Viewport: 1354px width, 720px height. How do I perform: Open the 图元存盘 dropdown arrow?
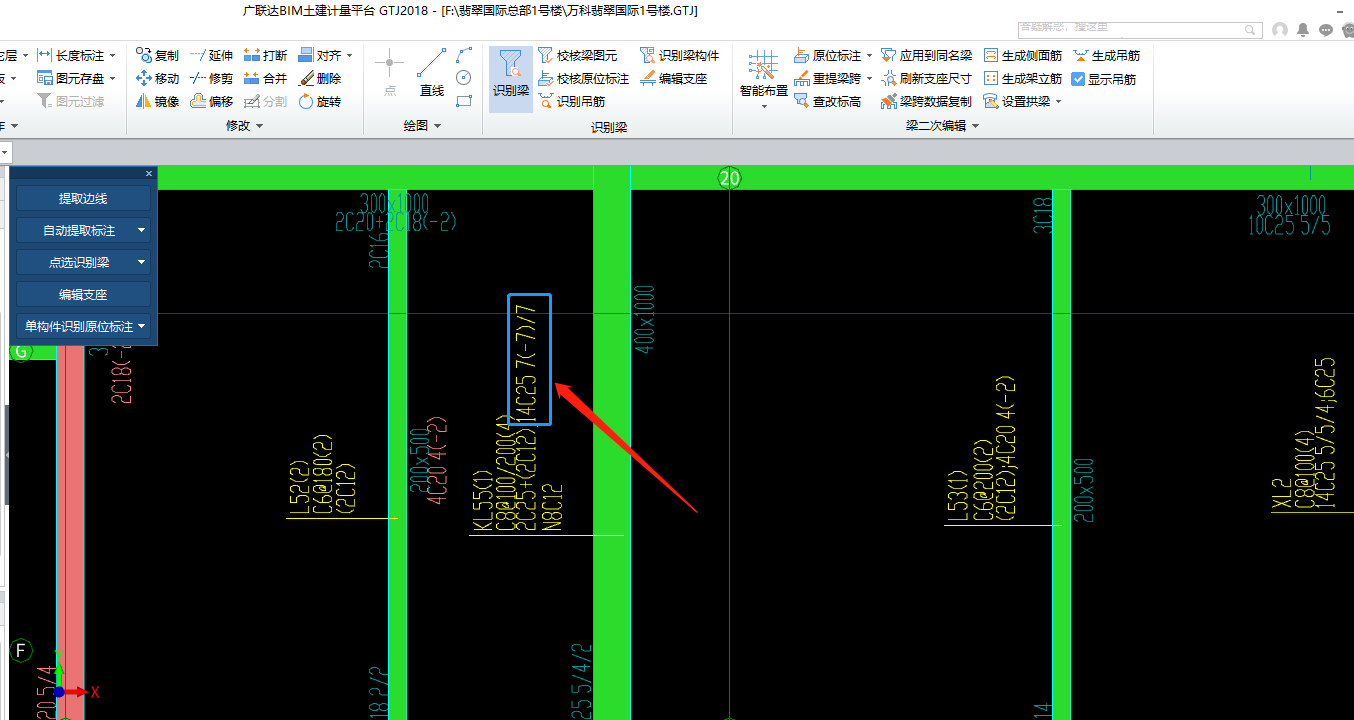pos(112,78)
